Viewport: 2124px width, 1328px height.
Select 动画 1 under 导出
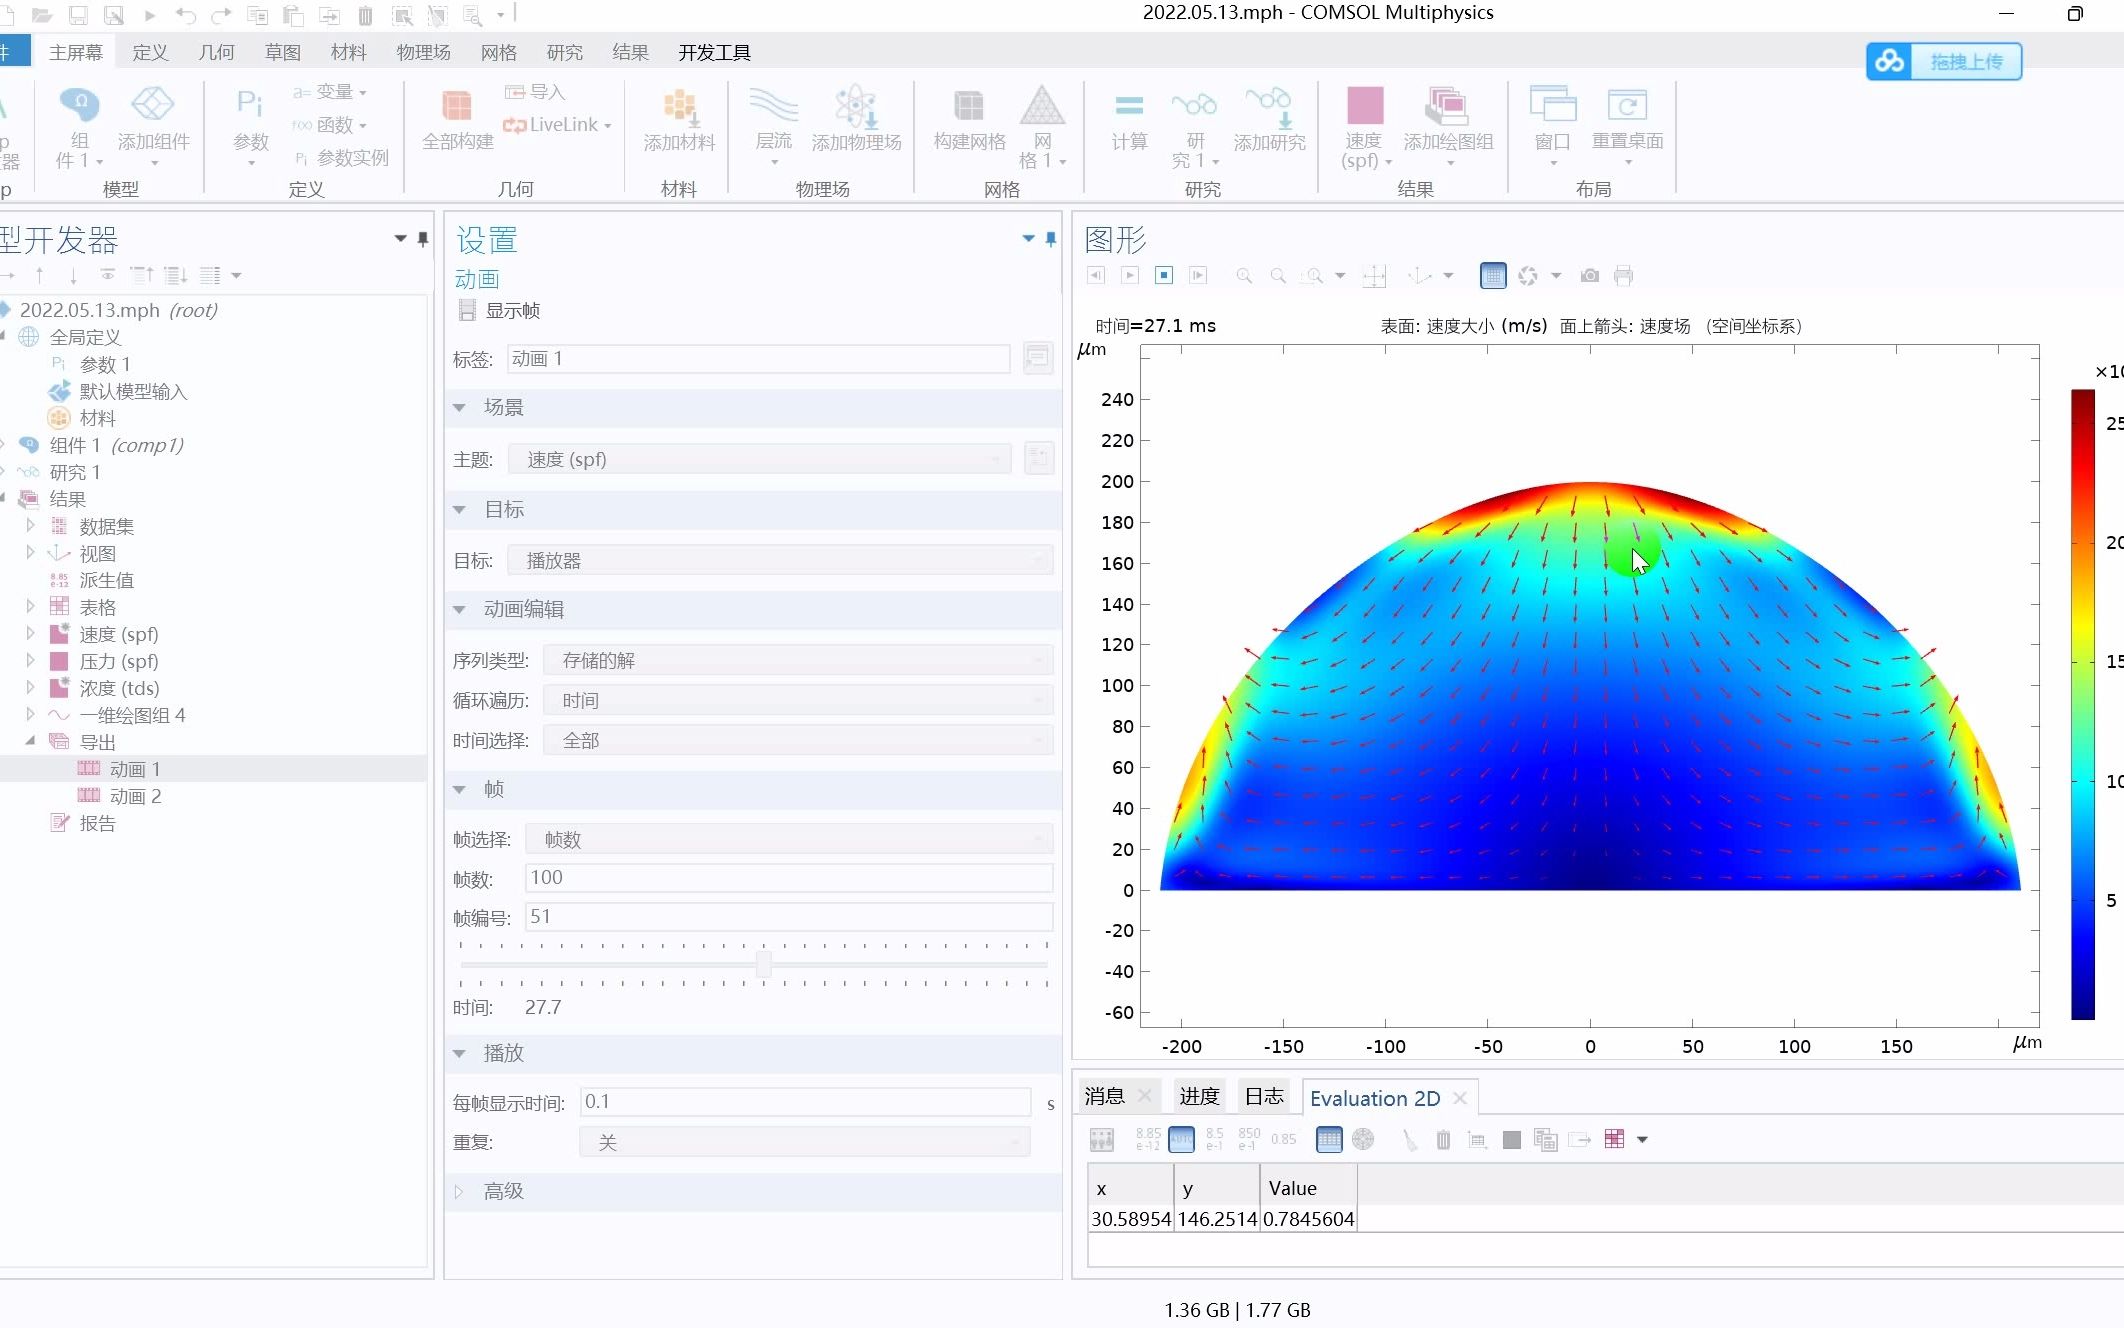click(x=133, y=768)
